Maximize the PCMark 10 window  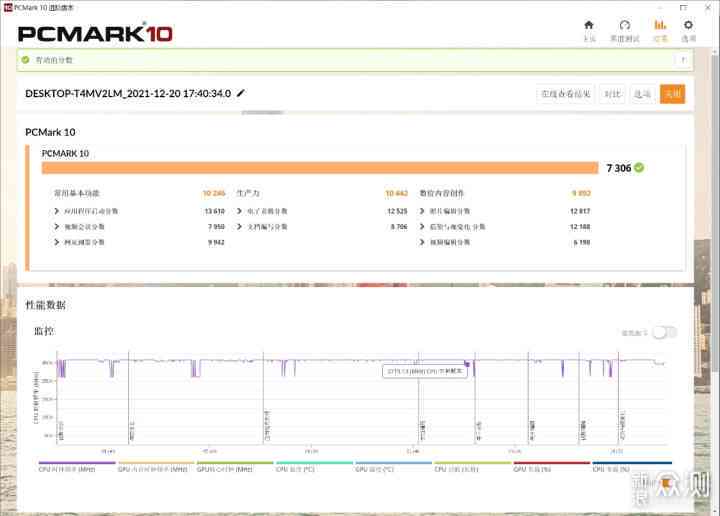[x=684, y=7]
